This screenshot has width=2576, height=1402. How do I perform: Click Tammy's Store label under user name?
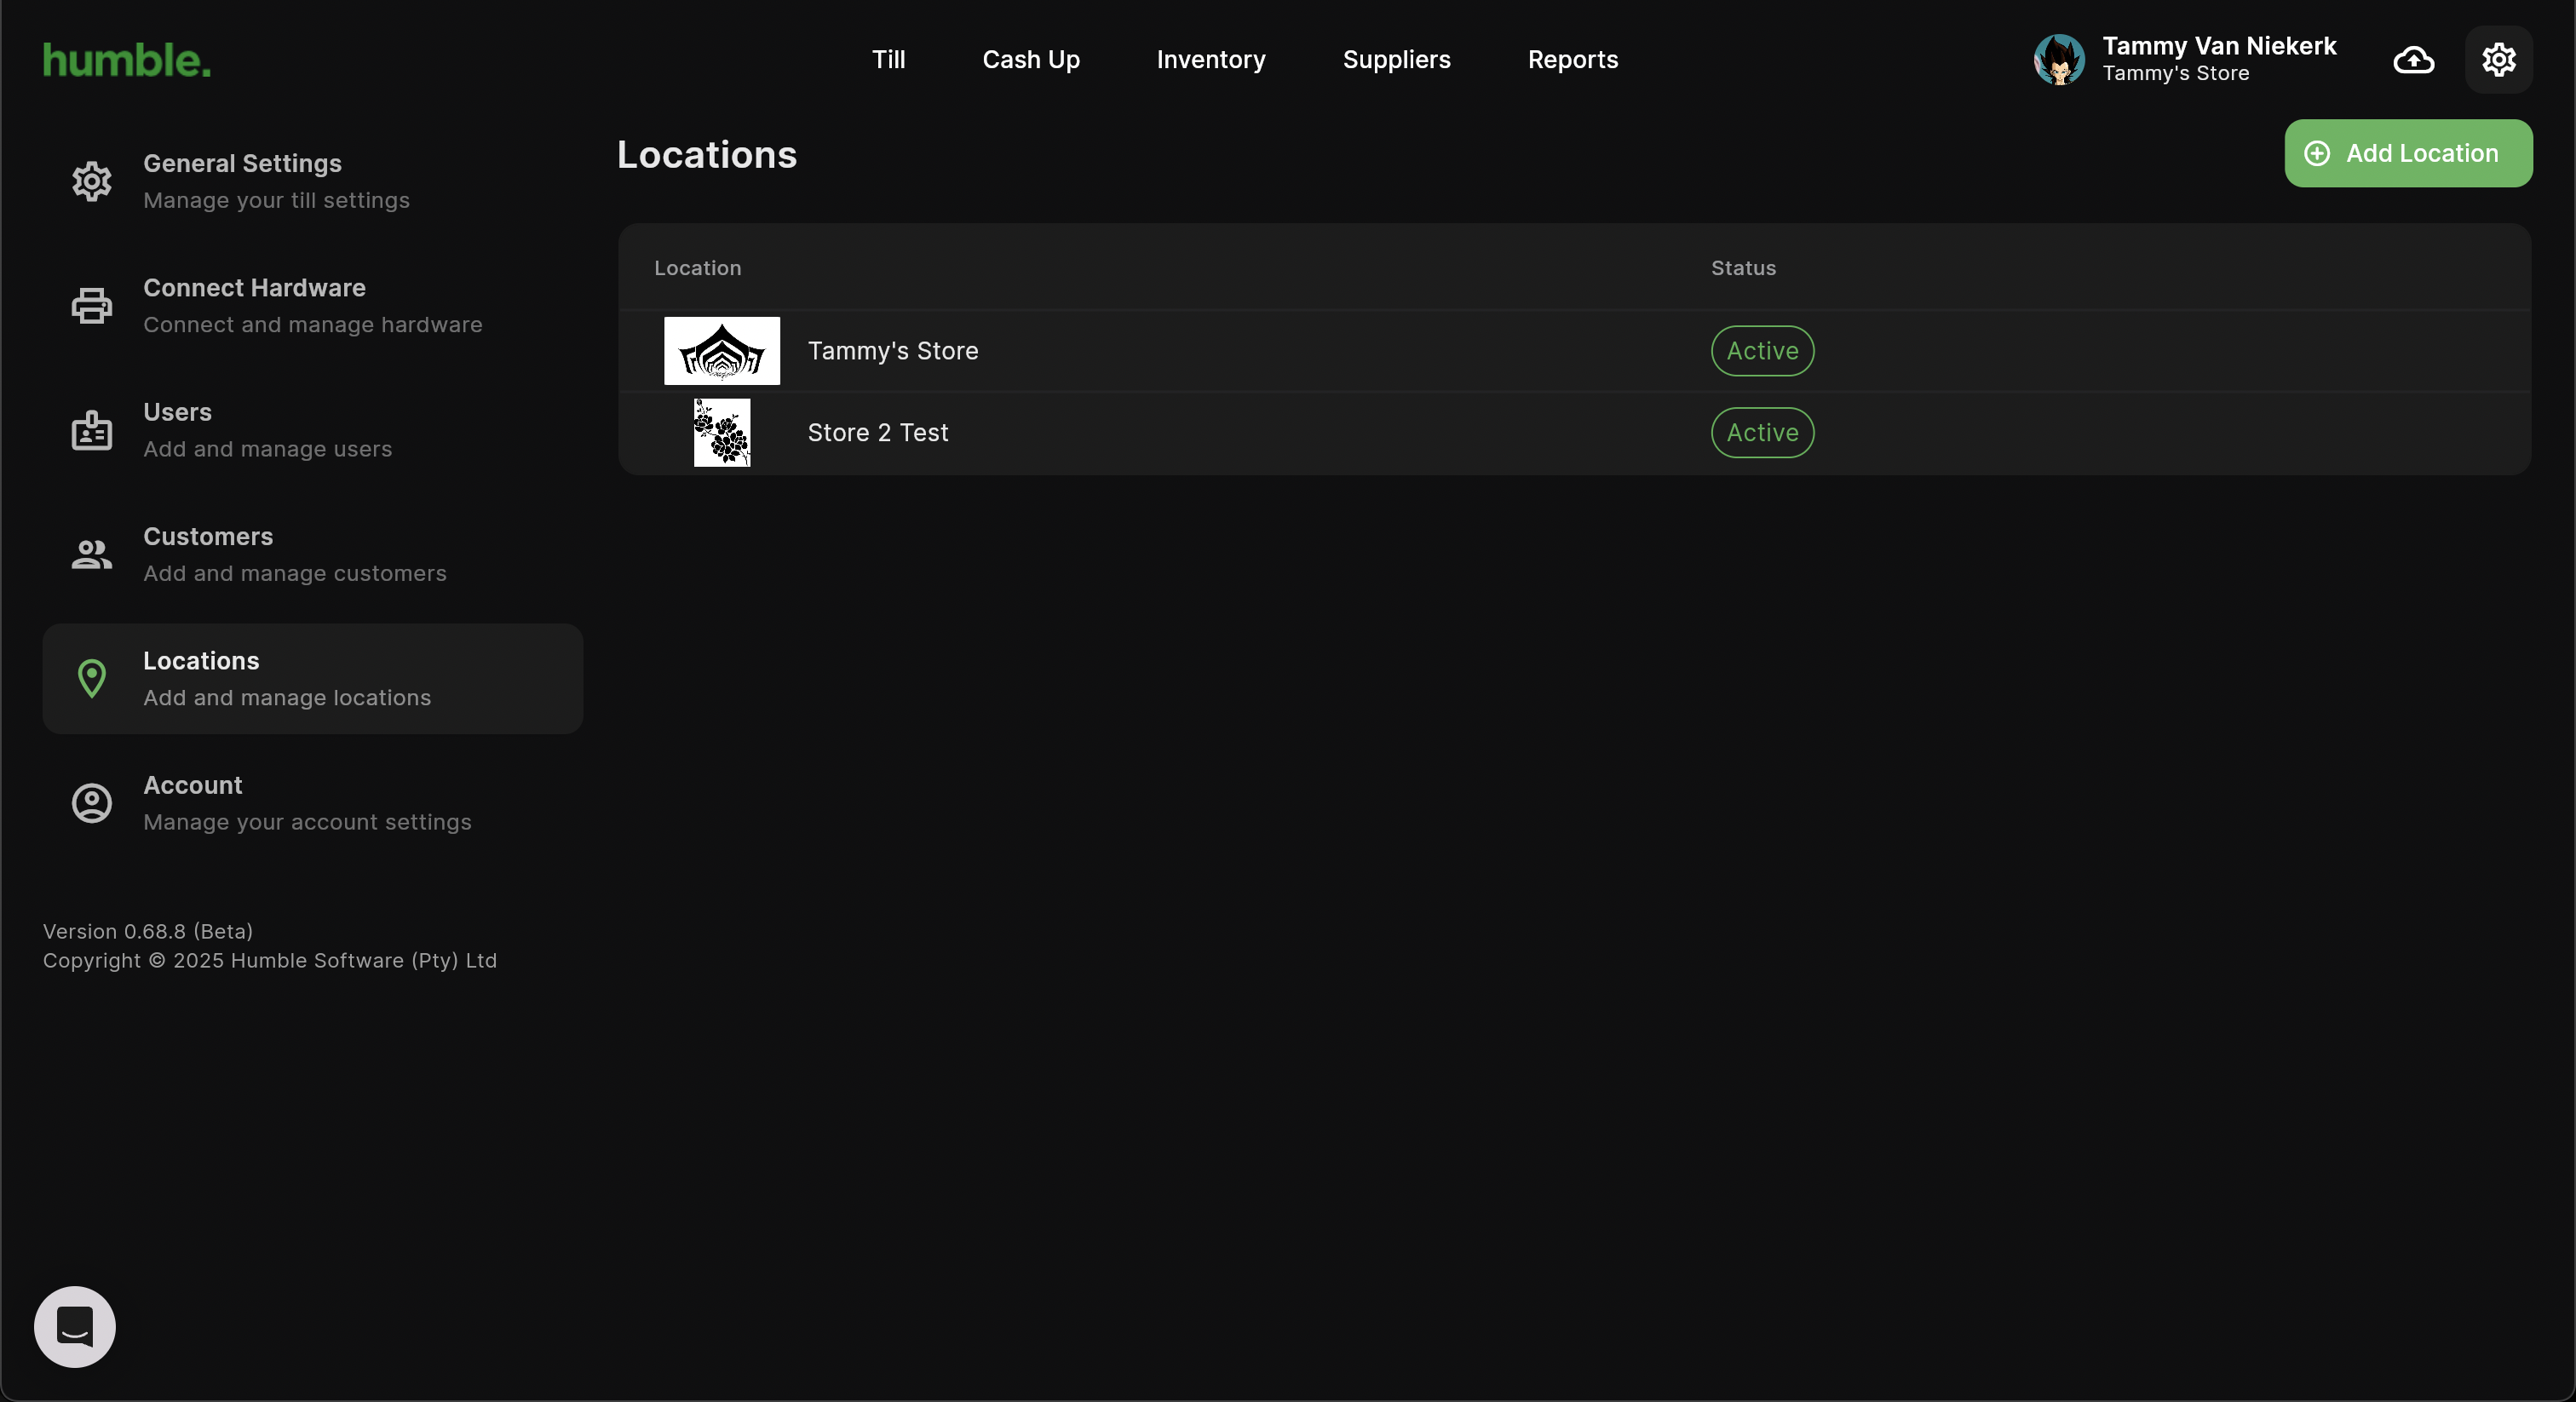[x=2175, y=73]
